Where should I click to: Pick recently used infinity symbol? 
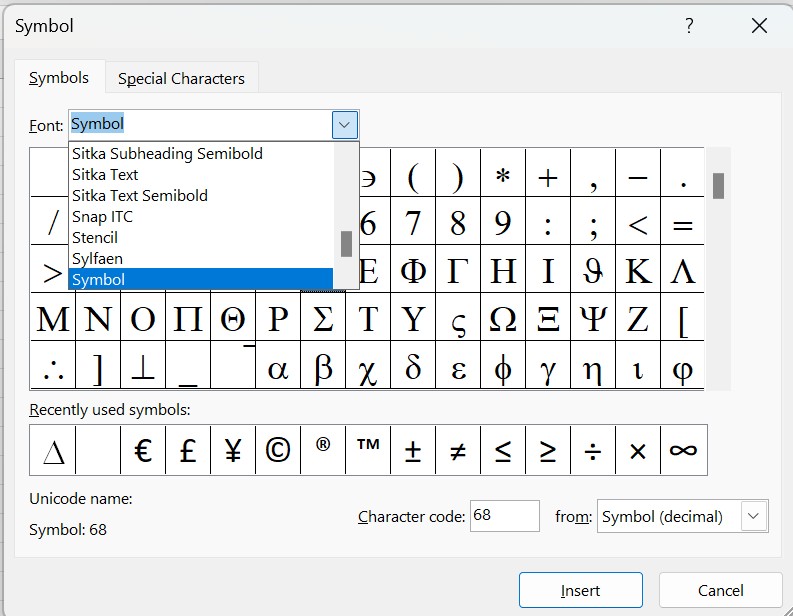coord(683,450)
